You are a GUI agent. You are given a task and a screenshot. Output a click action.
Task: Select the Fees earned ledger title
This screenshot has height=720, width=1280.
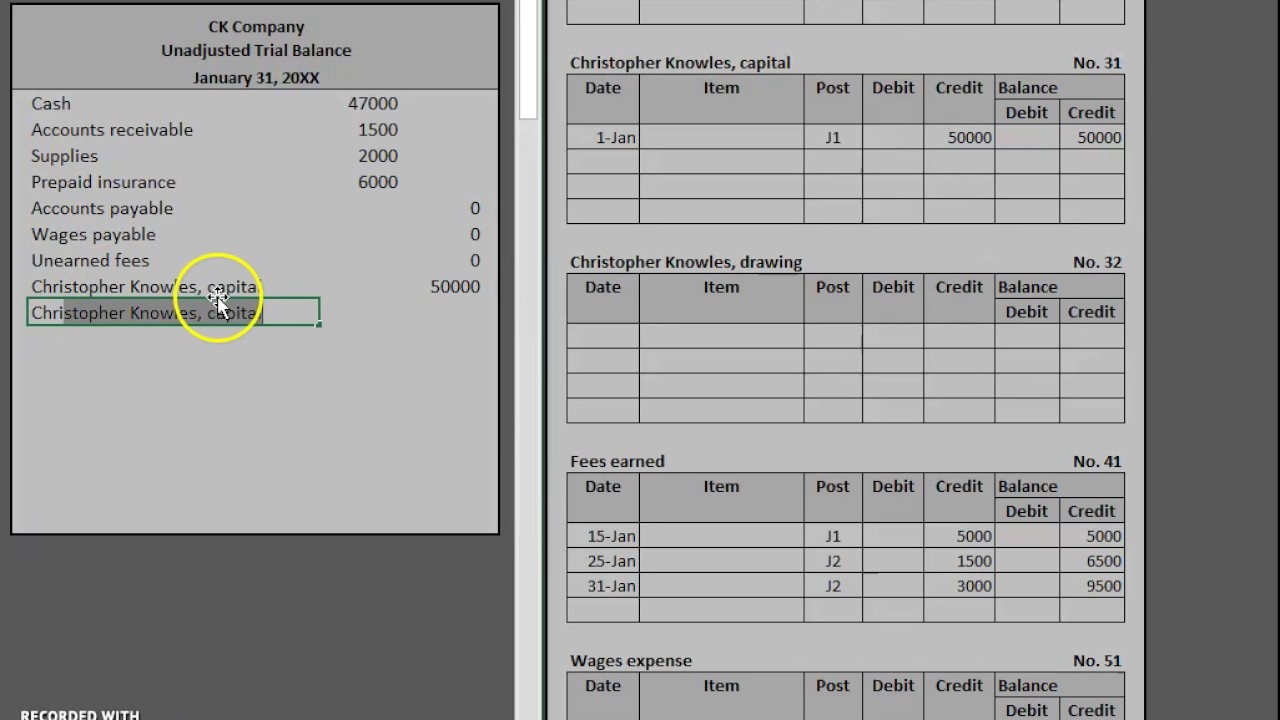617,461
